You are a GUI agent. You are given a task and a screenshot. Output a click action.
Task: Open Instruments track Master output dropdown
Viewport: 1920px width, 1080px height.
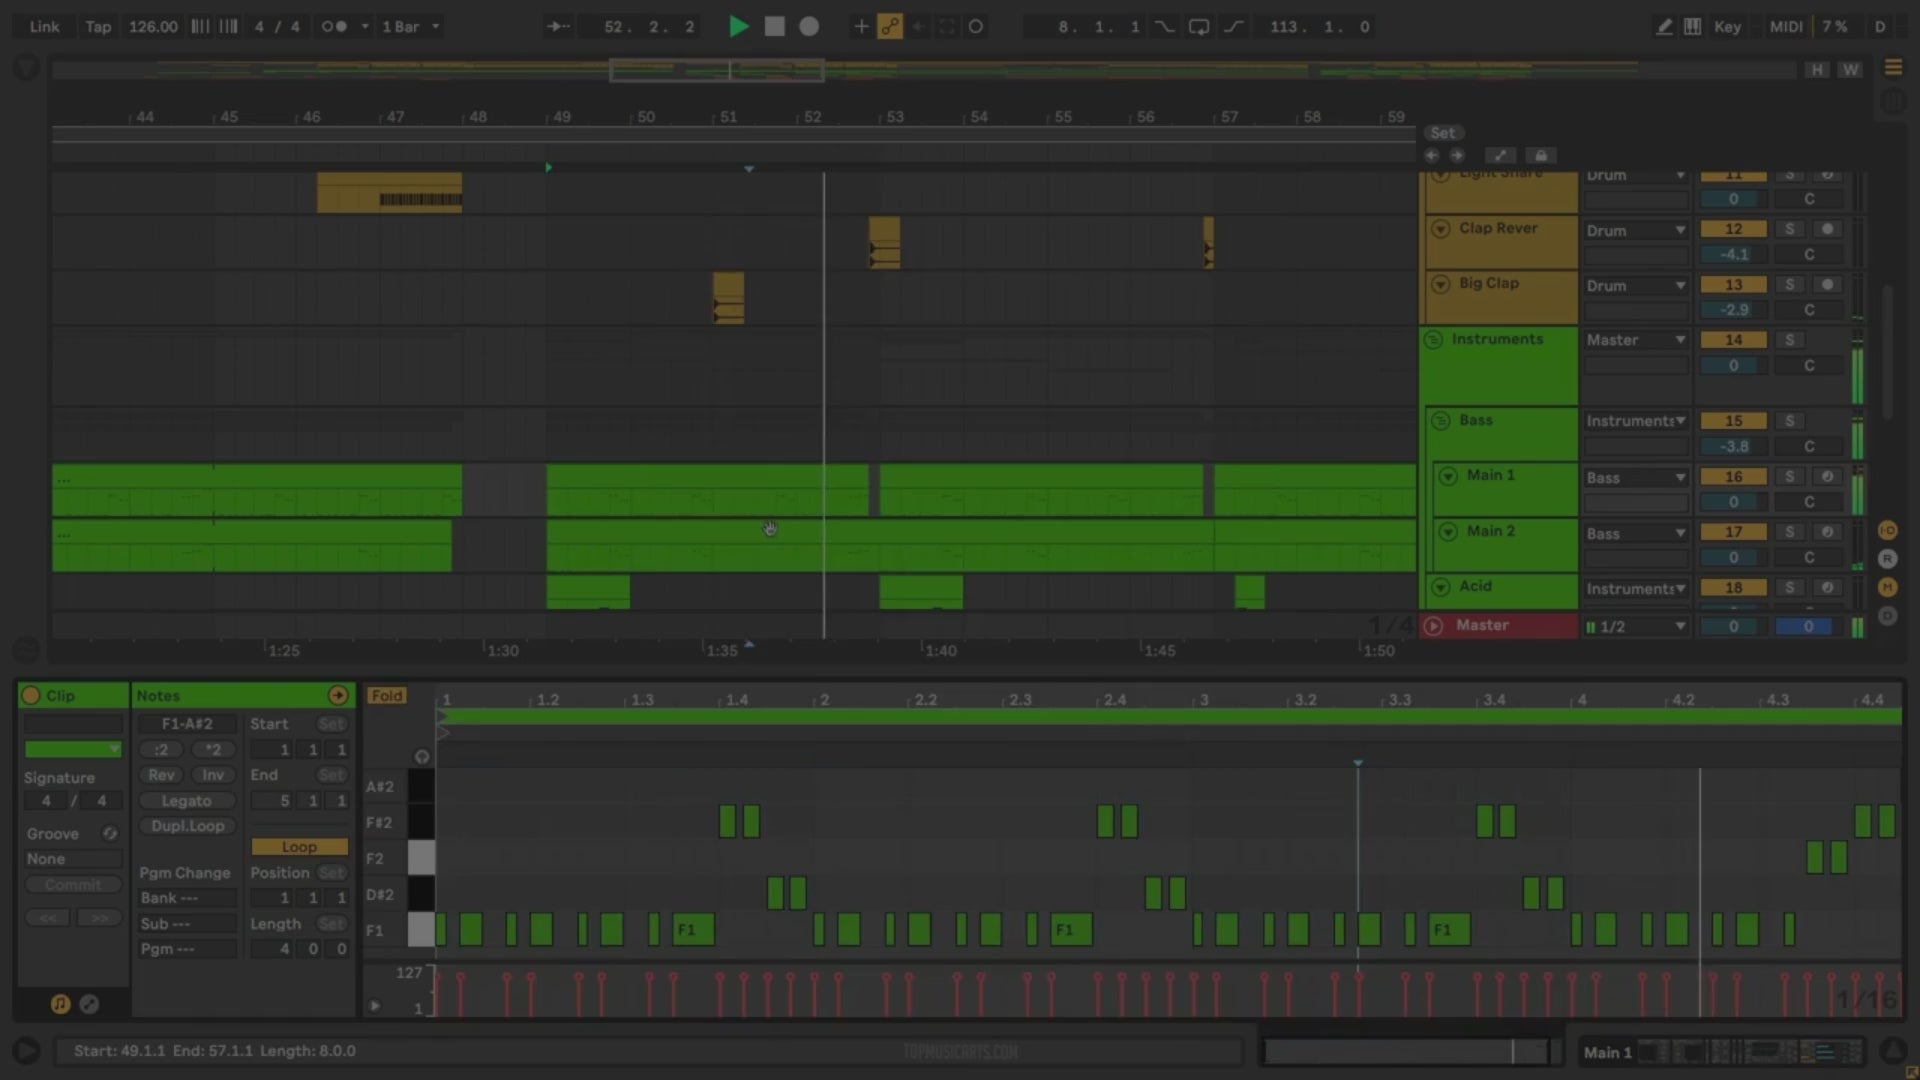click(x=1636, y=340)
